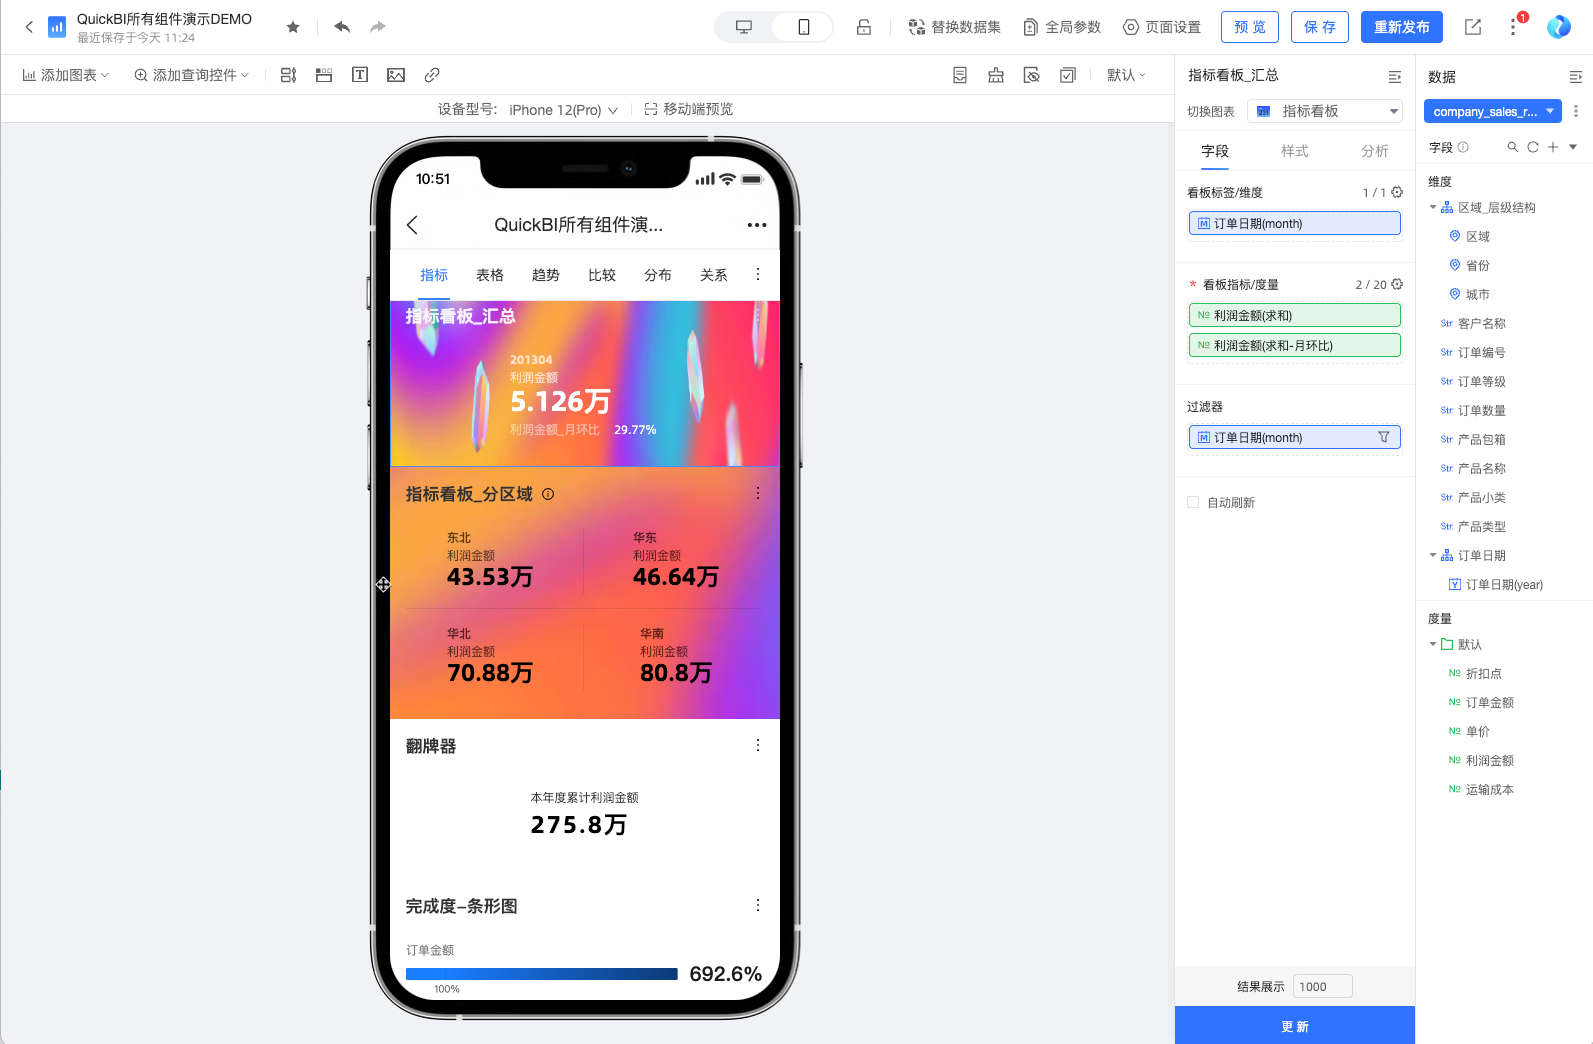Open the share/export icon beside 重新发布
Image resolution: width=1593 pixels, height=1044 pixels.
1473,27
